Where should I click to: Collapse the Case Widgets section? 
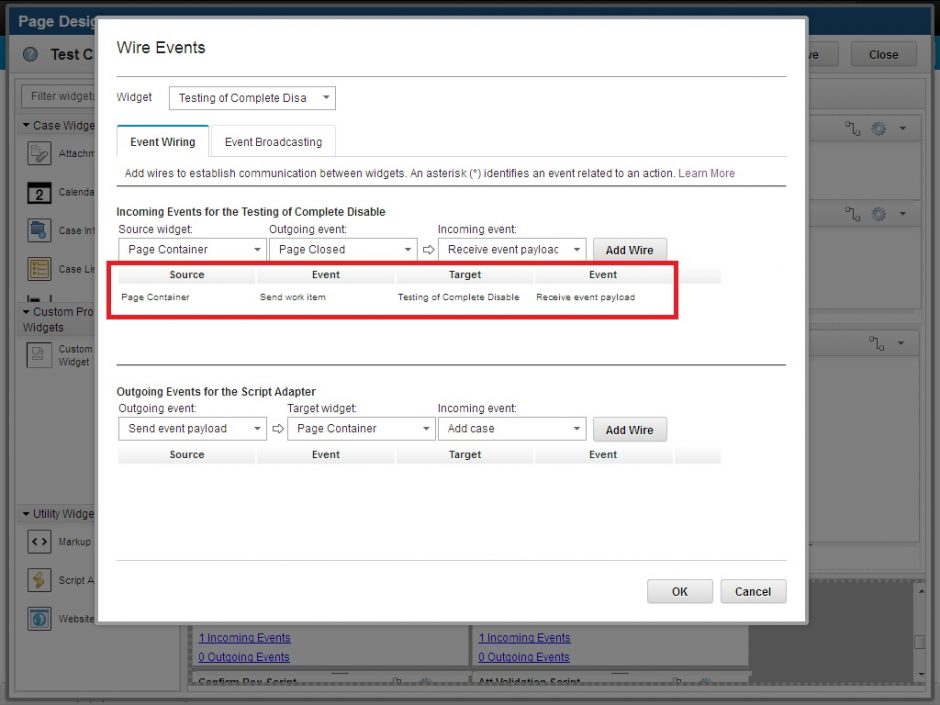click(24, 124)
